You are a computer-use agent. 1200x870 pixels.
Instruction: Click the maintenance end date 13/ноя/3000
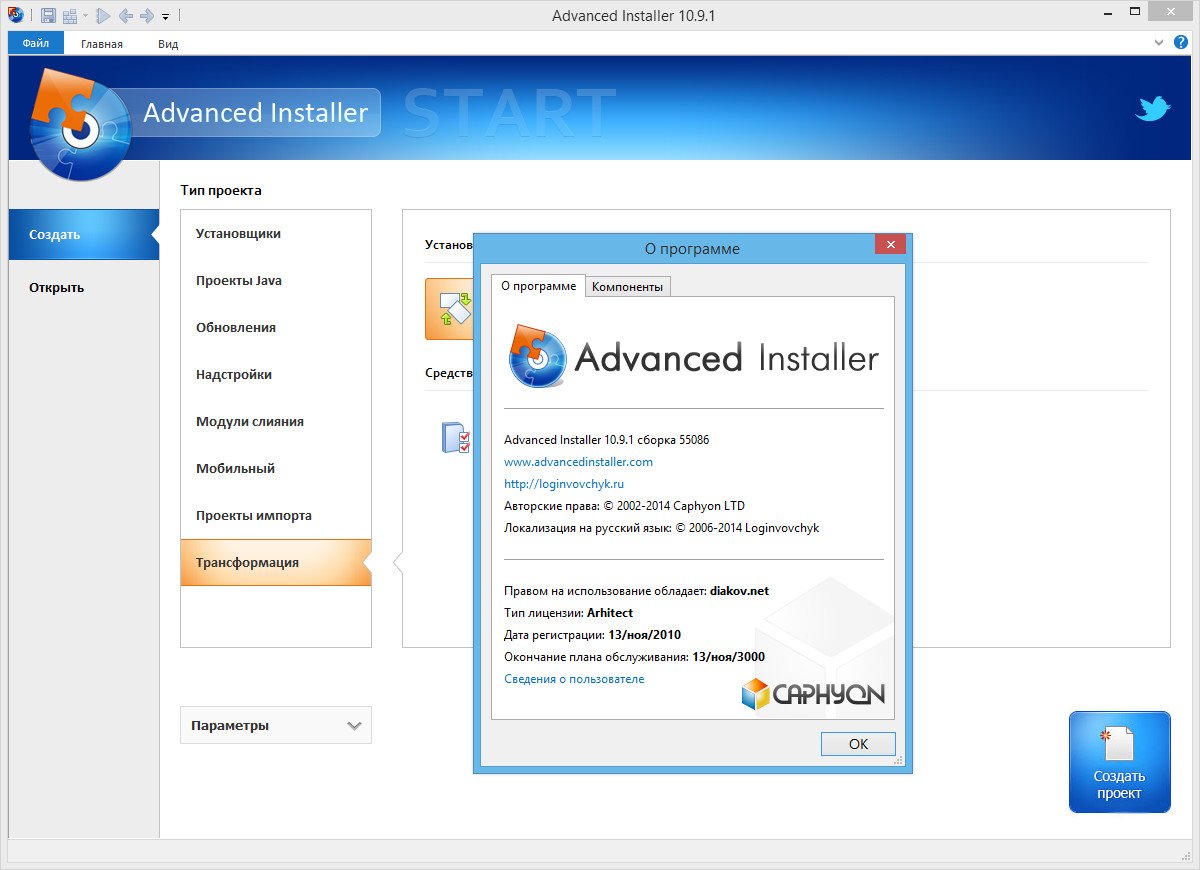pyautogui.click(x=728, y=657)
